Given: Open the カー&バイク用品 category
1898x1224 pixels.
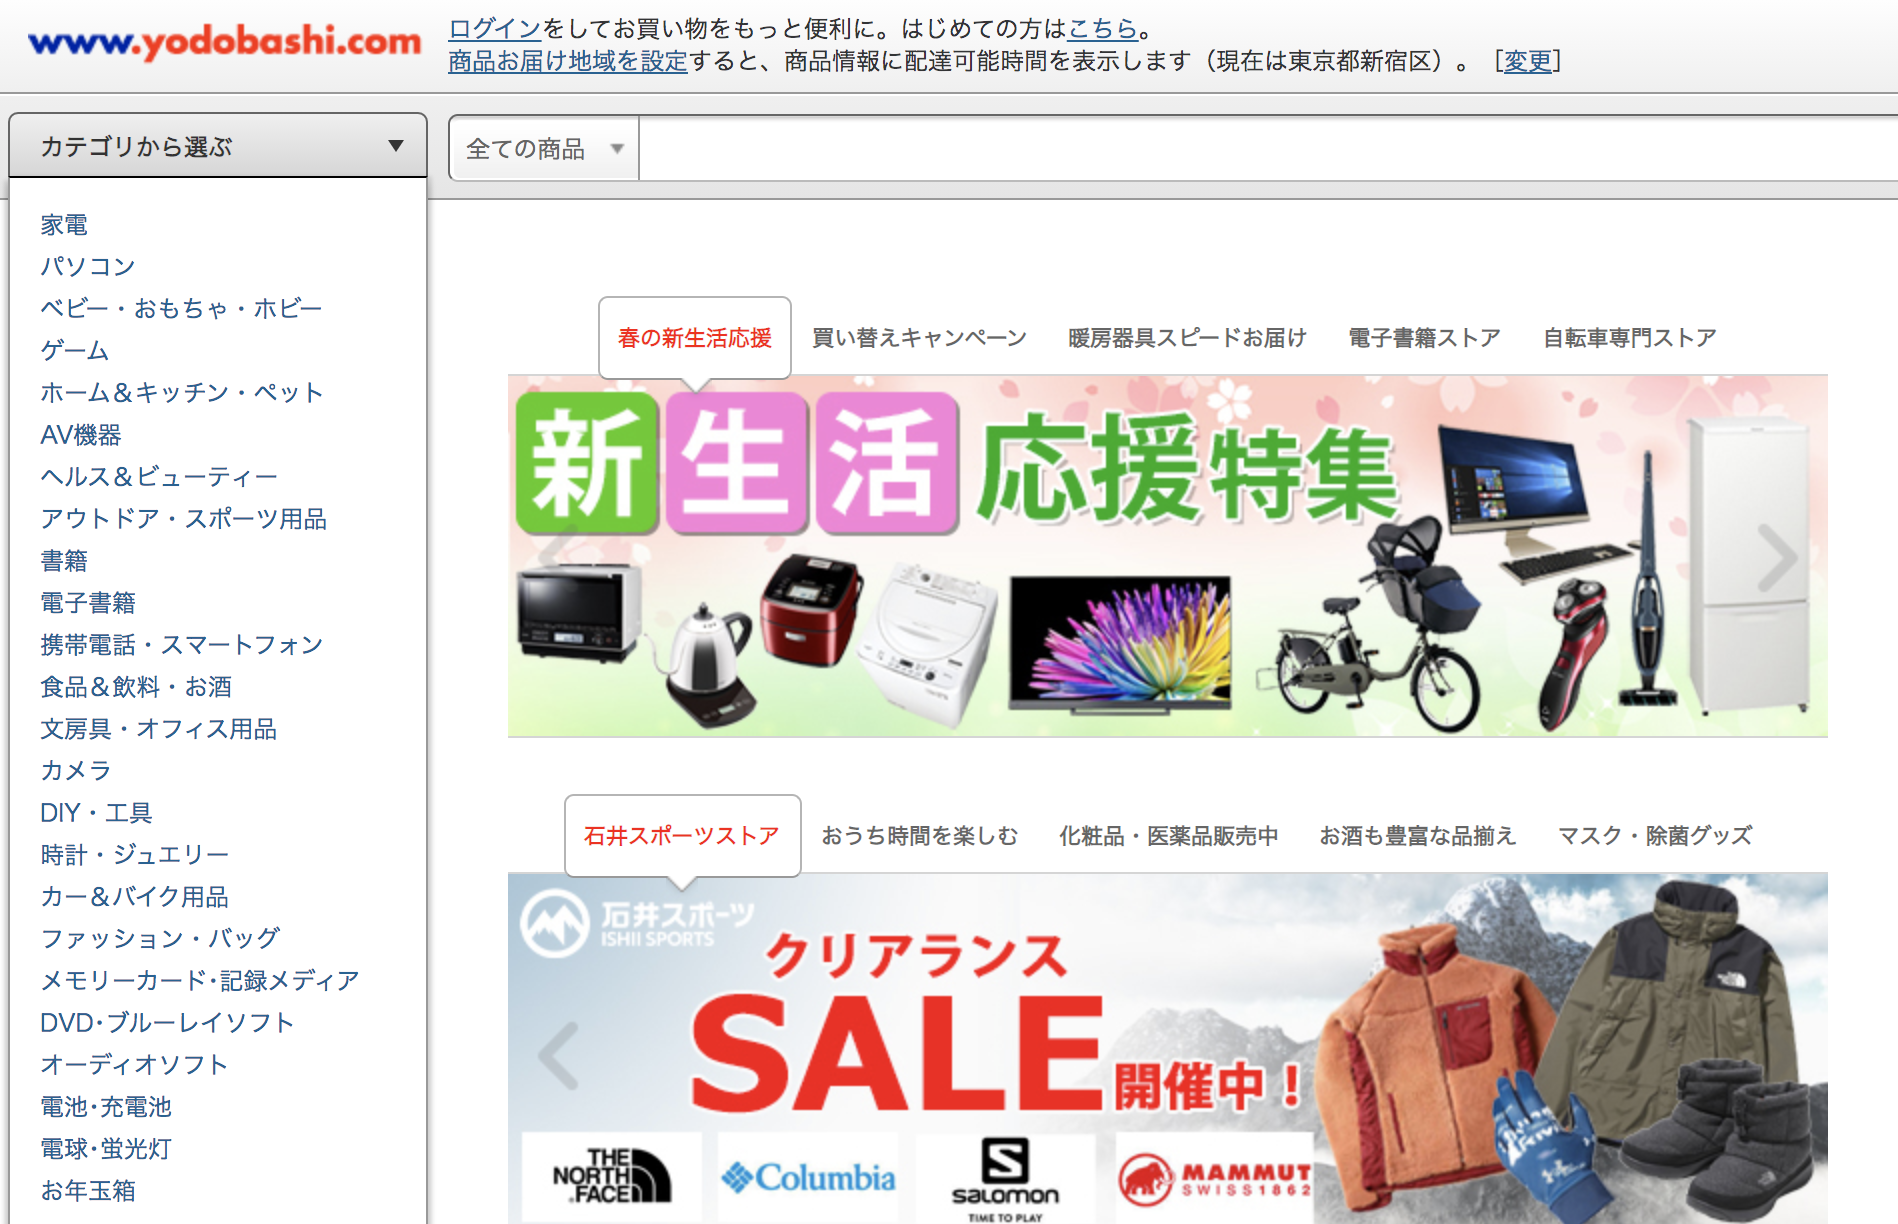Looking at the screenshot, I should pos(134,897).
